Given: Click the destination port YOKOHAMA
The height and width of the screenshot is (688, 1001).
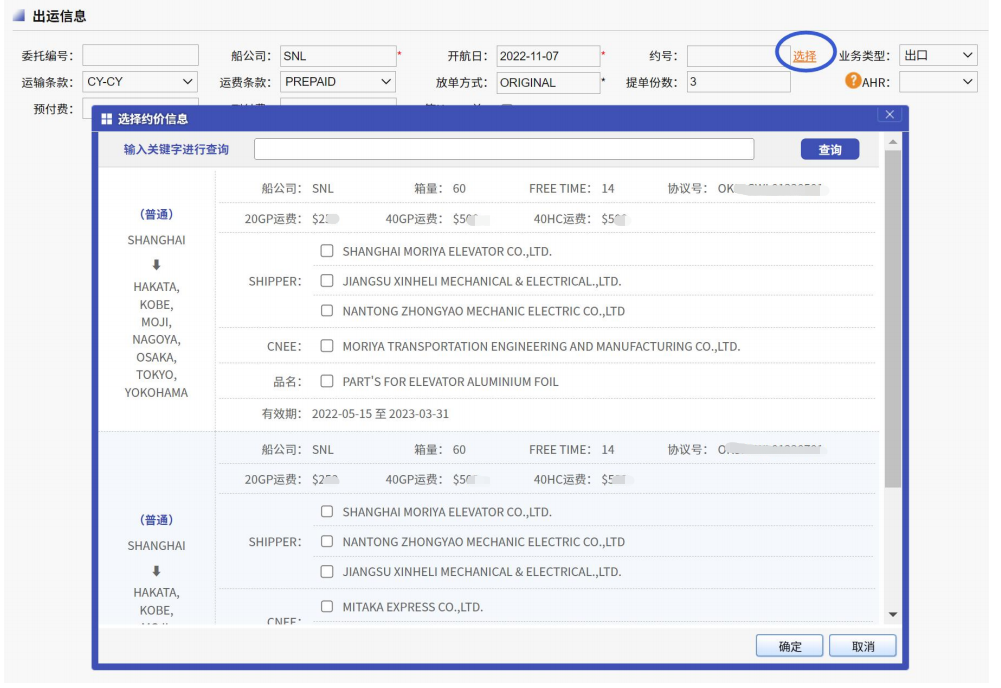Looking at the screenshot, I should point(156,393).
